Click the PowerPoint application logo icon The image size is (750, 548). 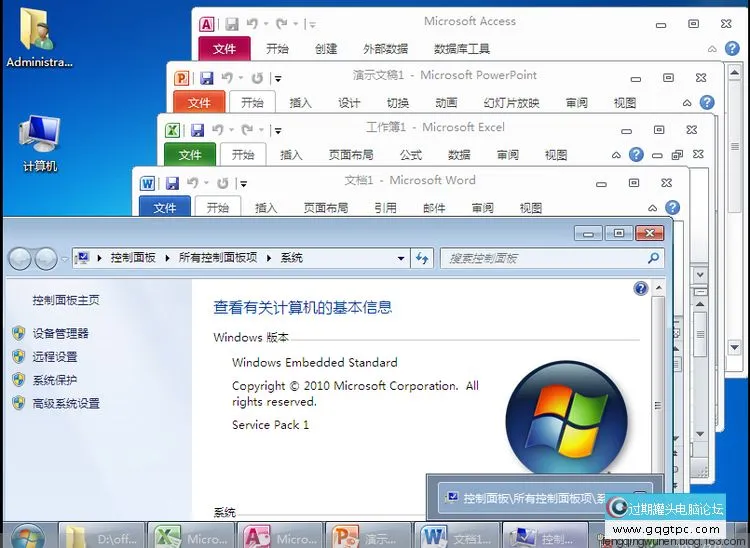(182, 77)
